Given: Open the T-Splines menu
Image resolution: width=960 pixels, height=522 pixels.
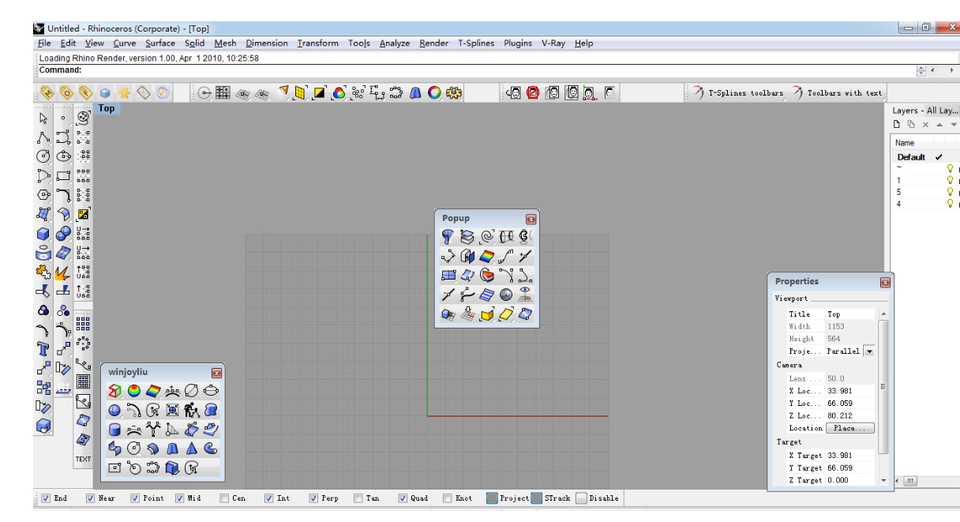Looking at the screenshot, I should pyautogui.click(x=476, y=43).
